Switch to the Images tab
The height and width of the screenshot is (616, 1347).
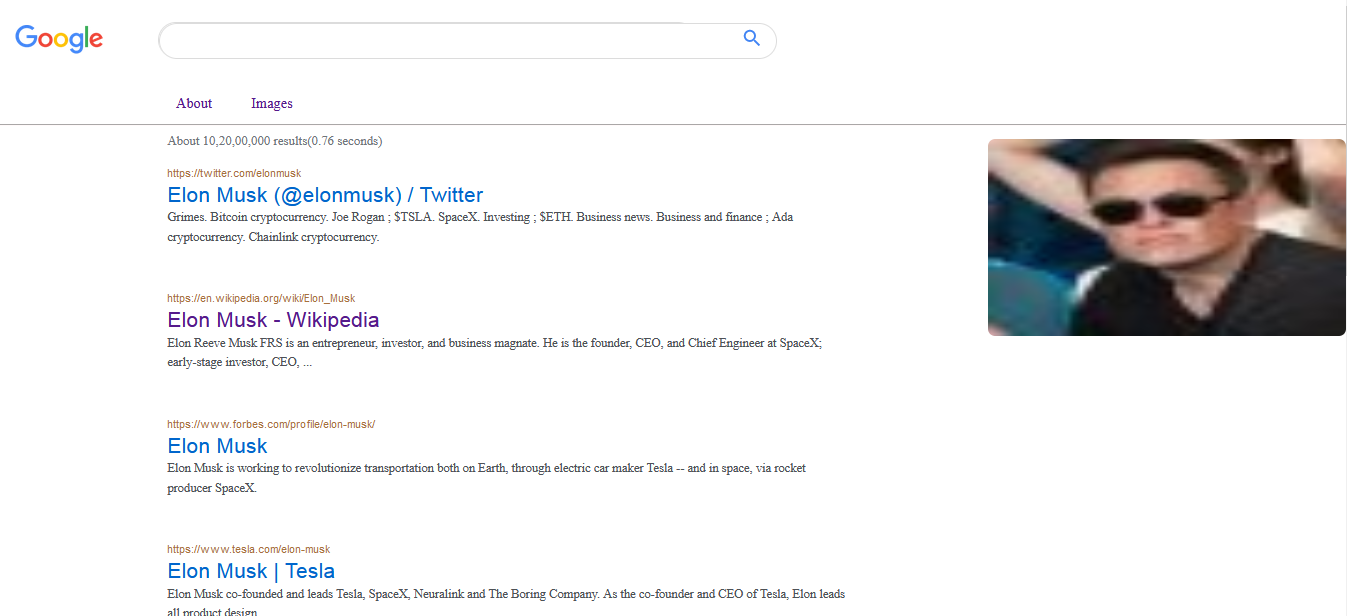pos(272,103)
